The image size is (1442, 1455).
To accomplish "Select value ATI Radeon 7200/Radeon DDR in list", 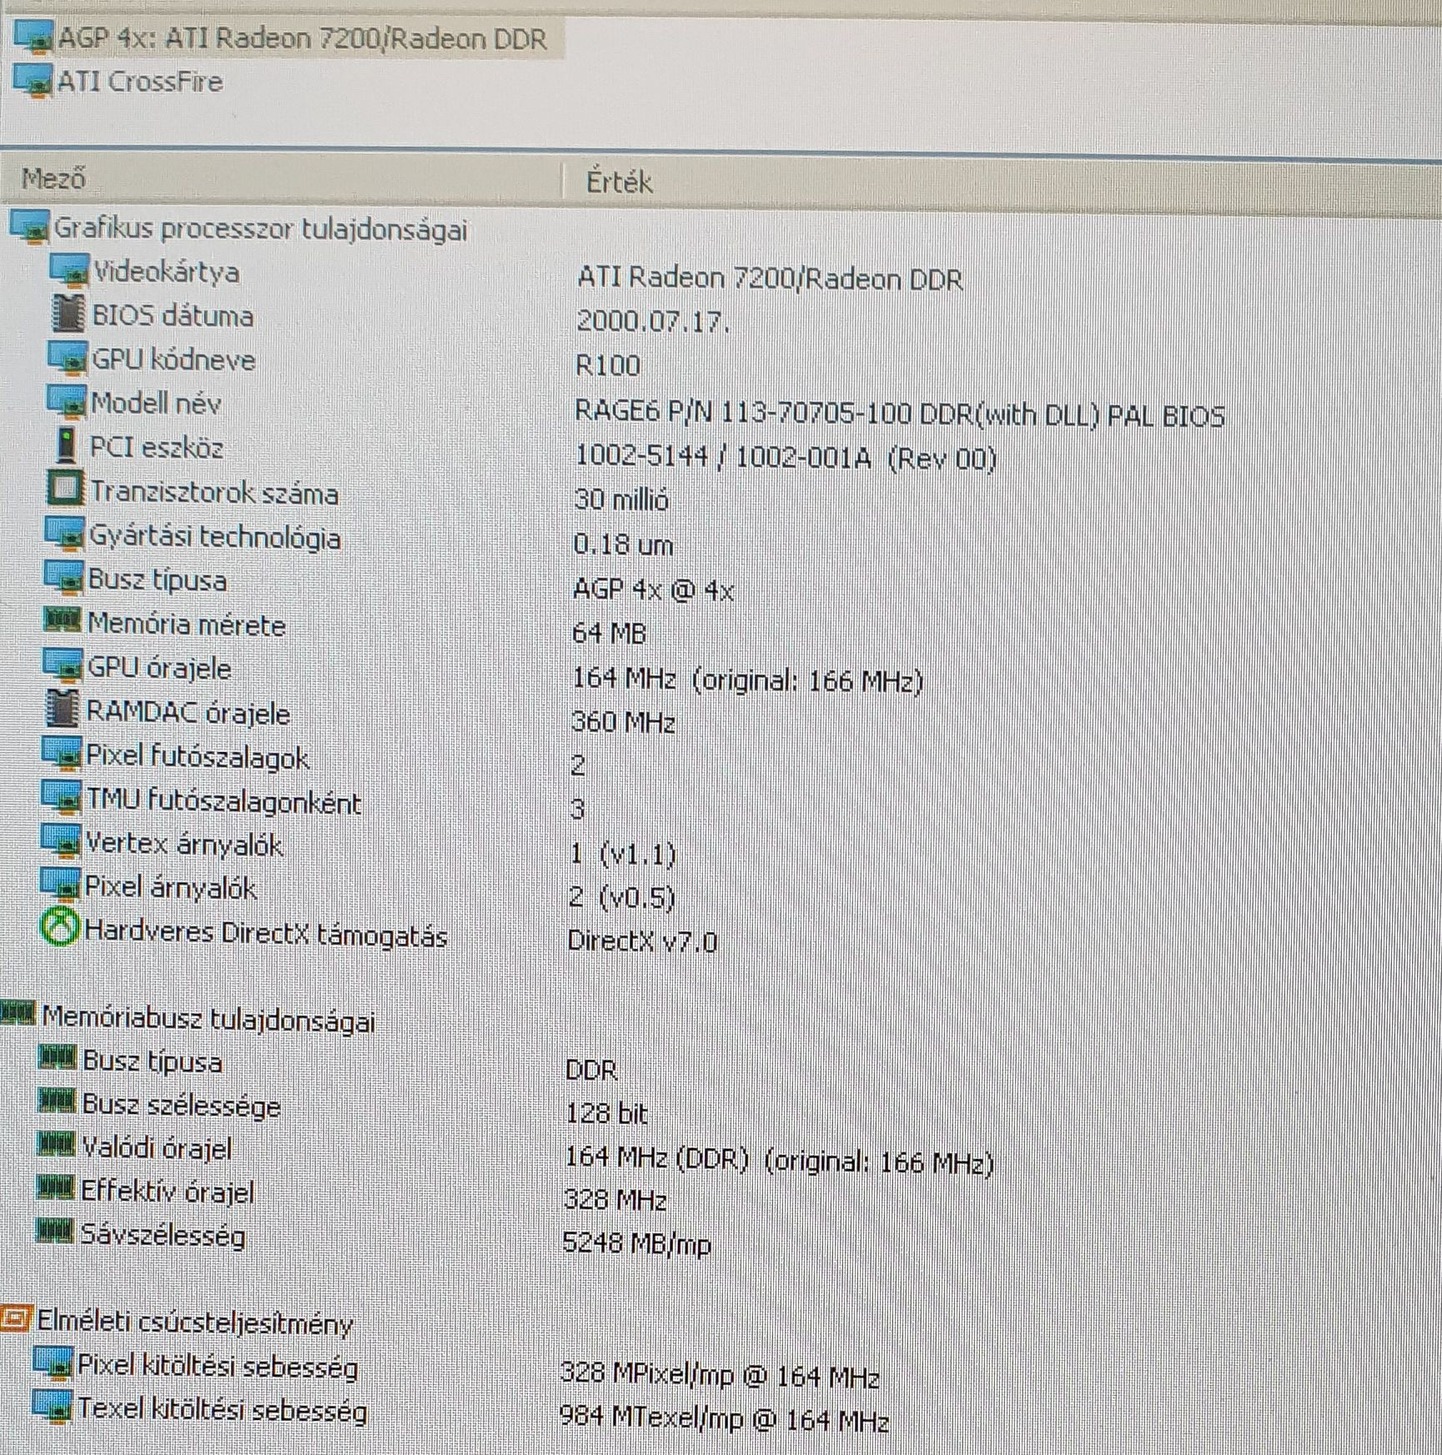I will coord(769,278).
